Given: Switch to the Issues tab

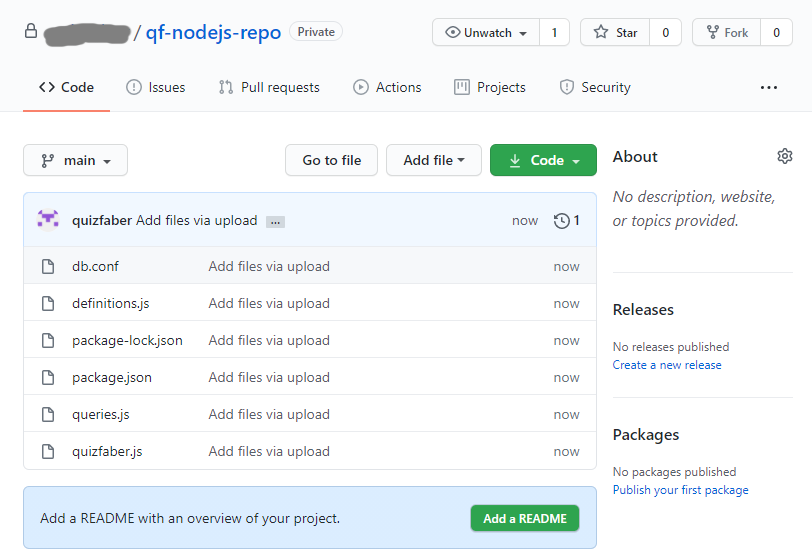Looking at the screenshot, I should click(x=155, y=87).
